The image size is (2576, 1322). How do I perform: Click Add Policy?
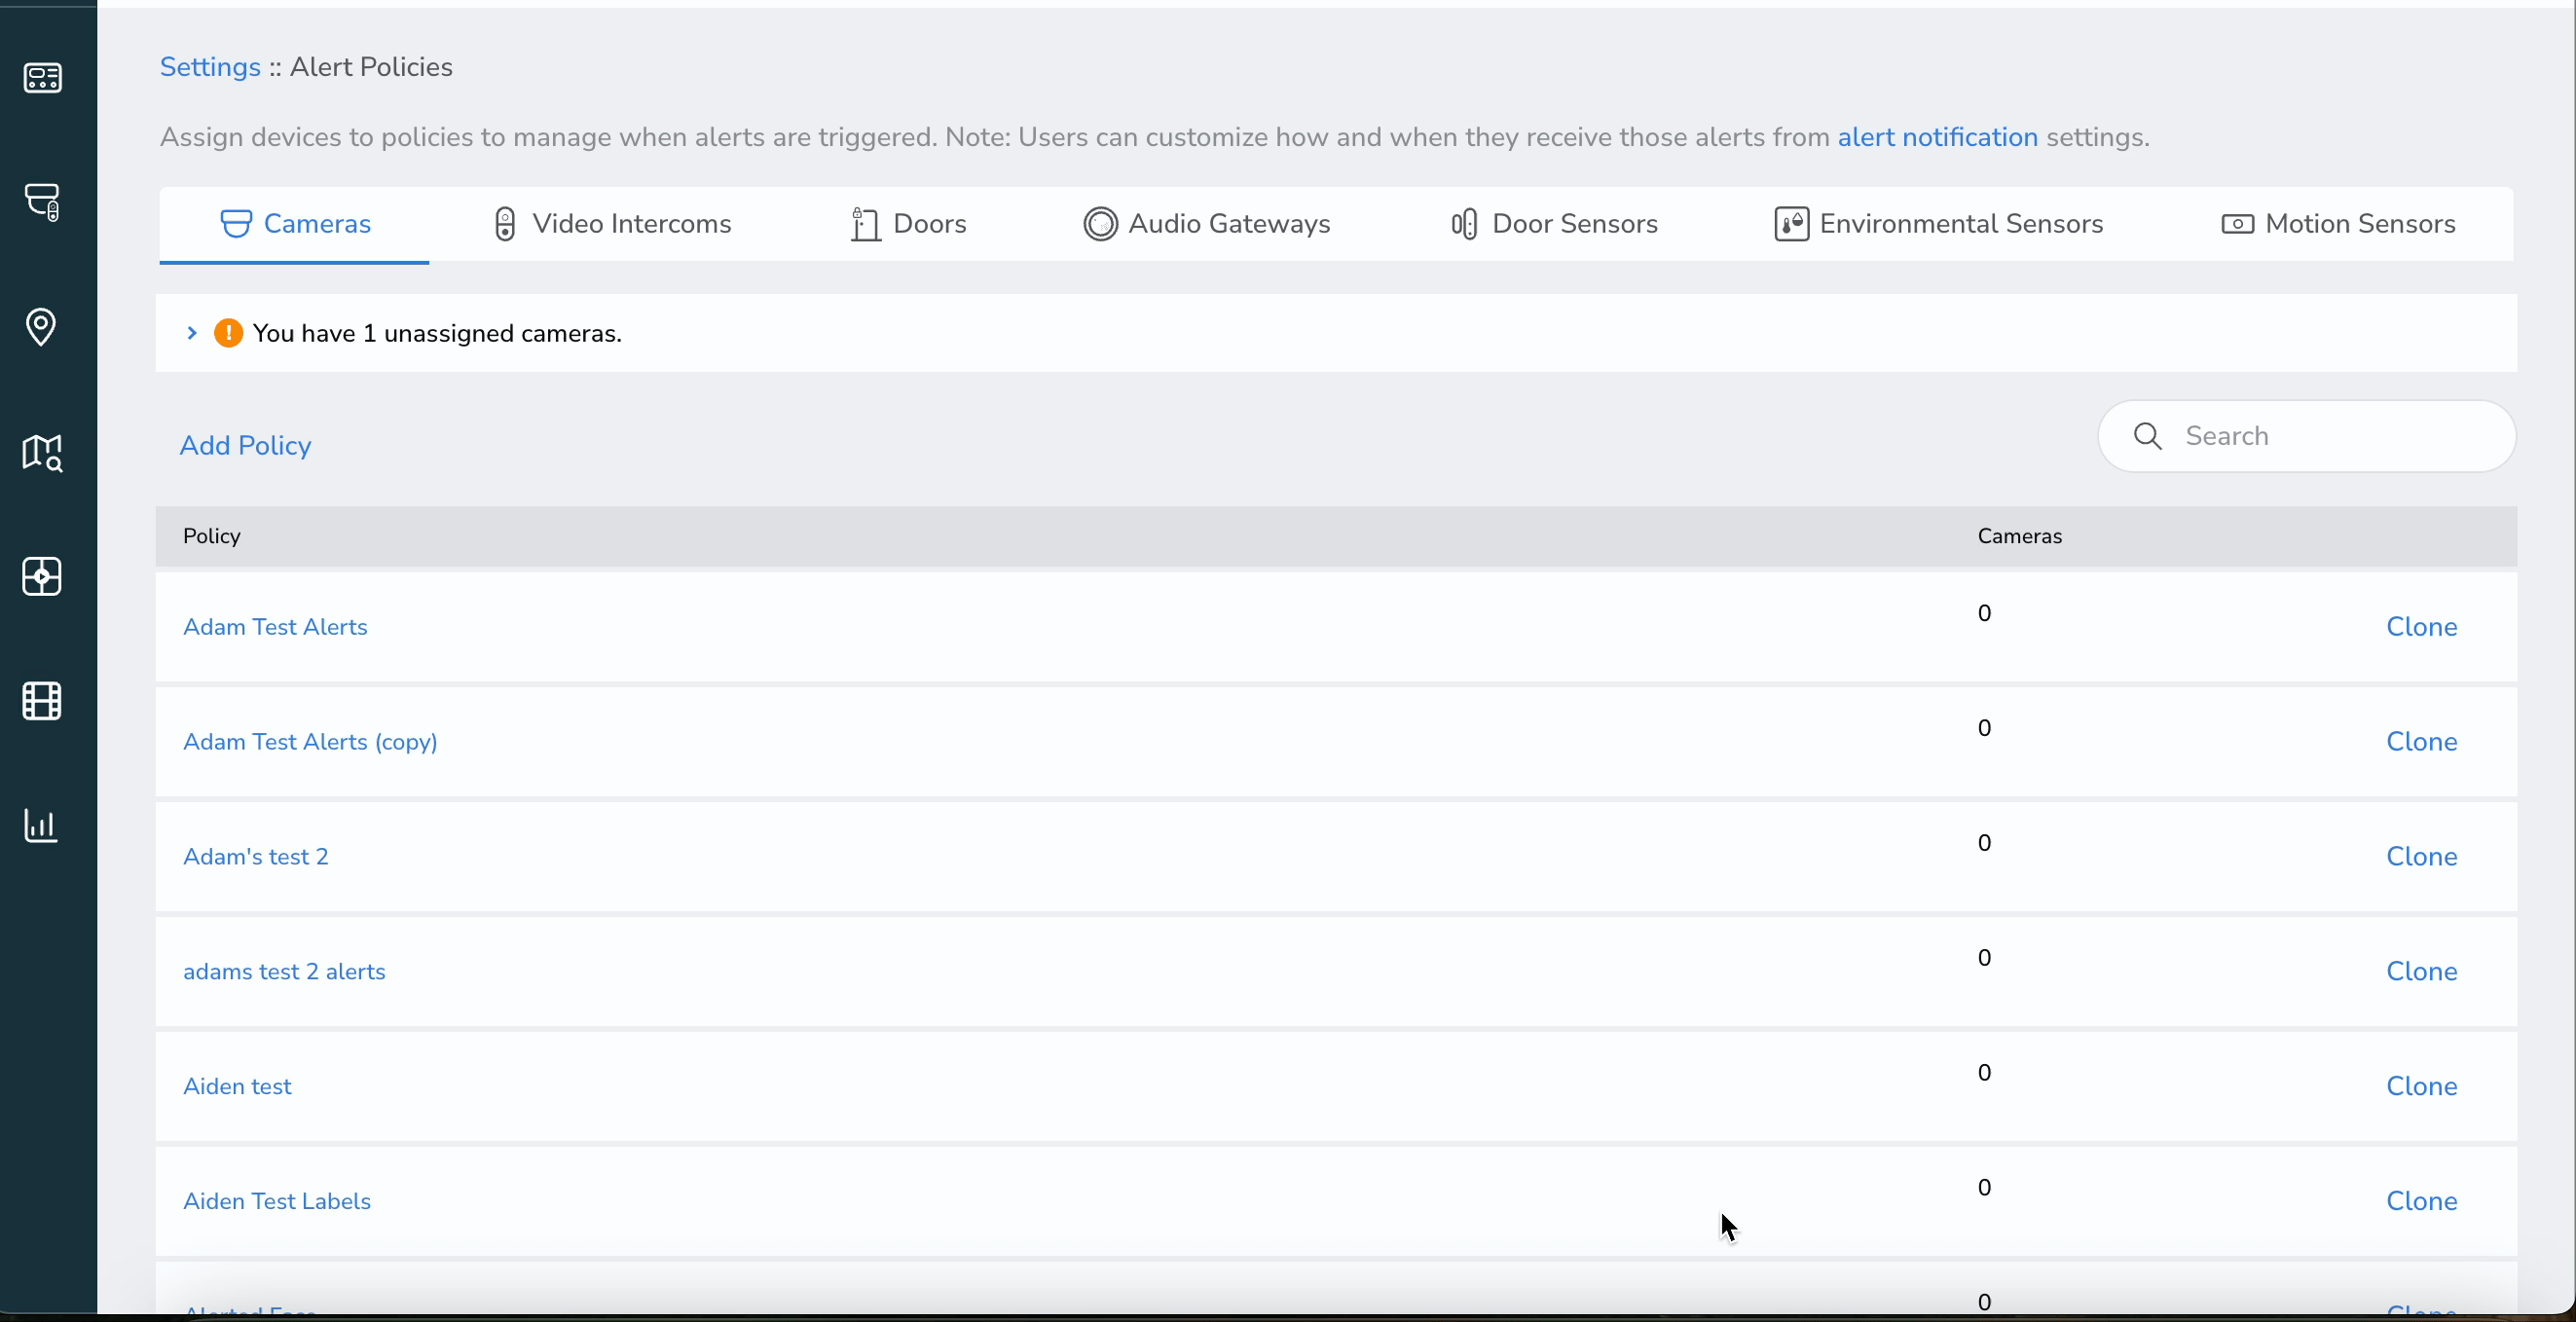coord(245,445)
